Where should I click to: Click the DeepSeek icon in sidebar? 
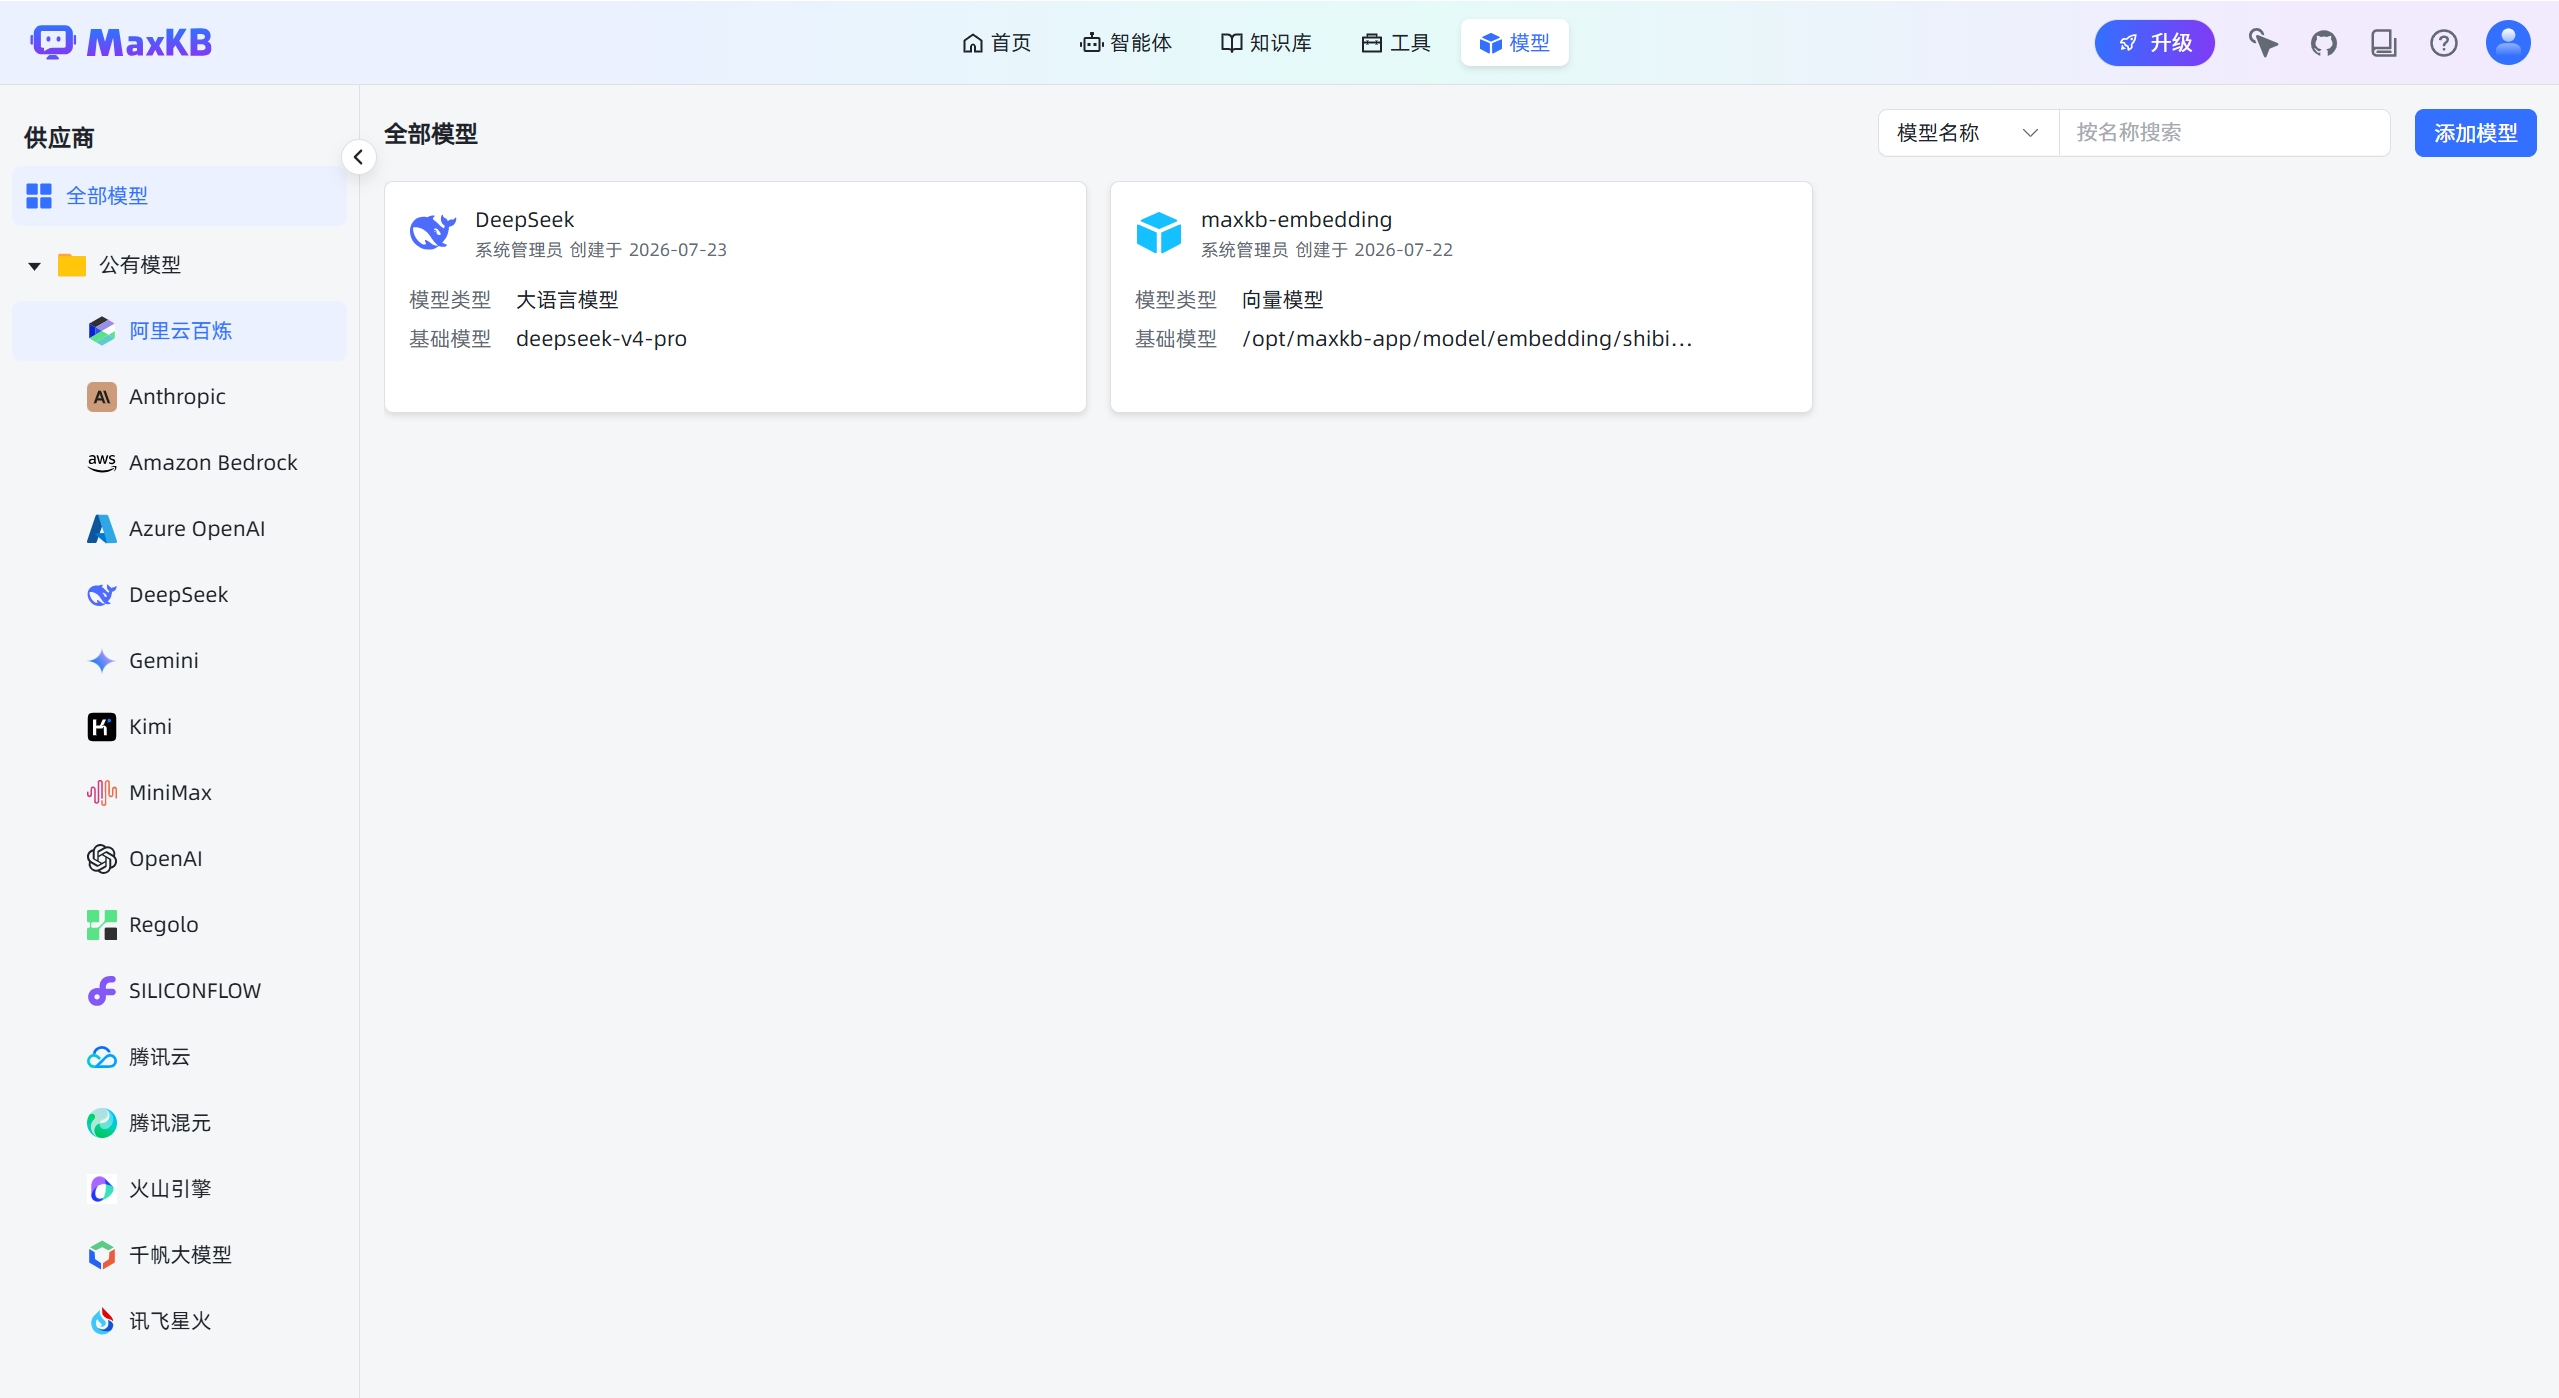point(102,595)
